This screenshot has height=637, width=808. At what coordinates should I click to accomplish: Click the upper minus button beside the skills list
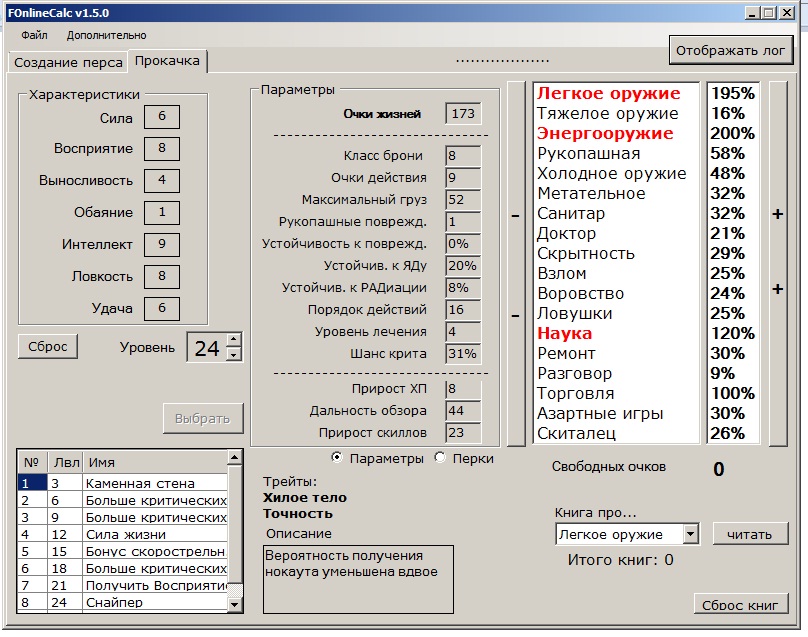point(515,215)
